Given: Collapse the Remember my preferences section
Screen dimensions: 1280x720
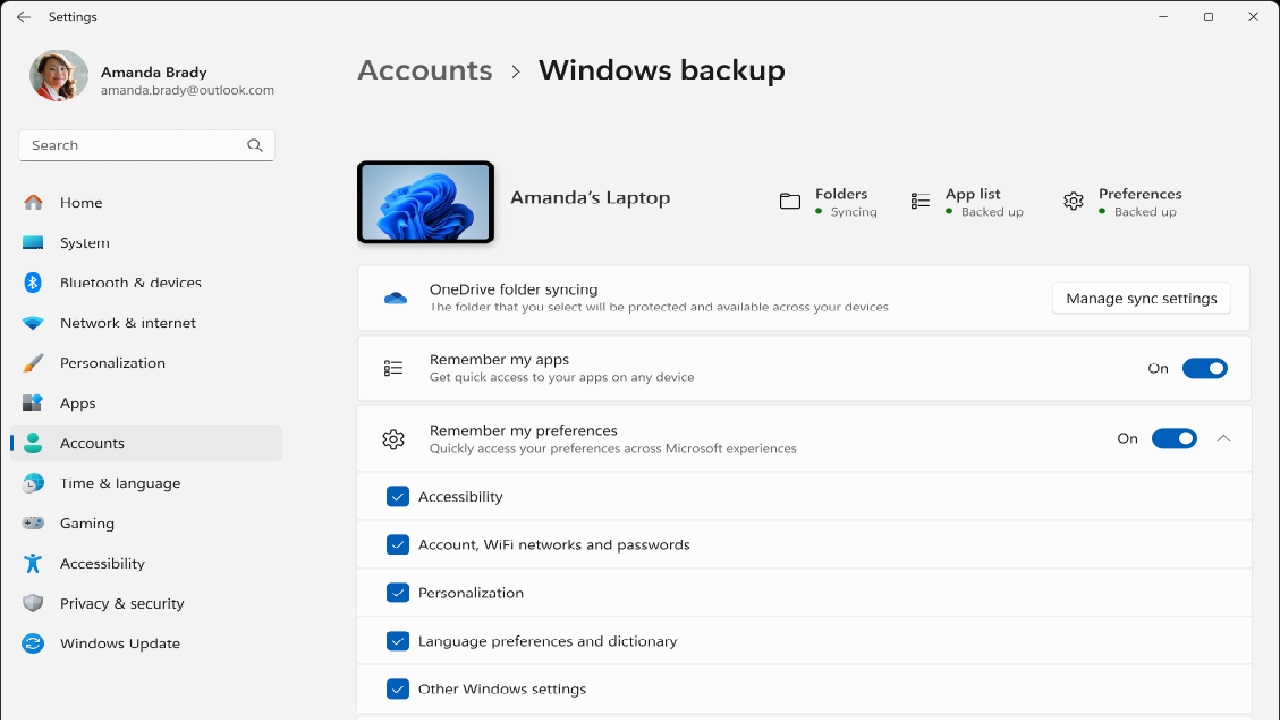Looking at the screenshot, I should (x=1224, y=438).
